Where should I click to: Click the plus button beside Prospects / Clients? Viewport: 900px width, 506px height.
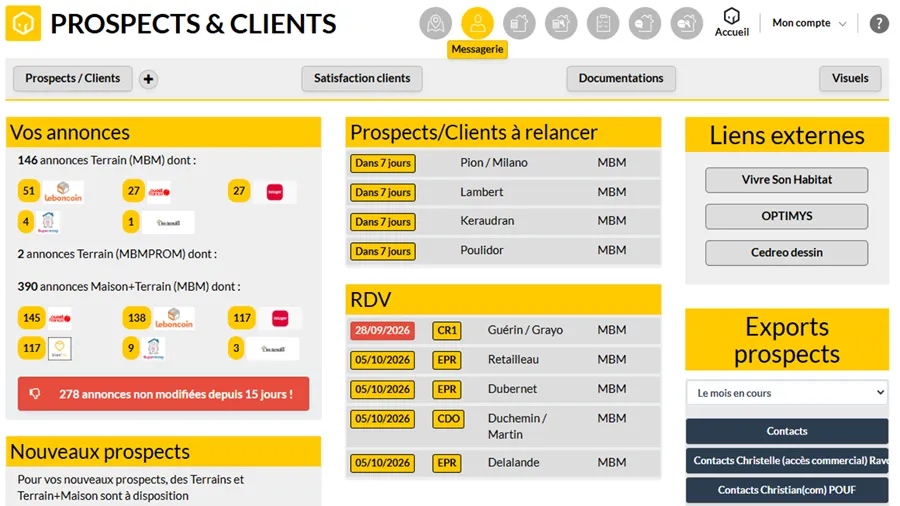(148, 79)
